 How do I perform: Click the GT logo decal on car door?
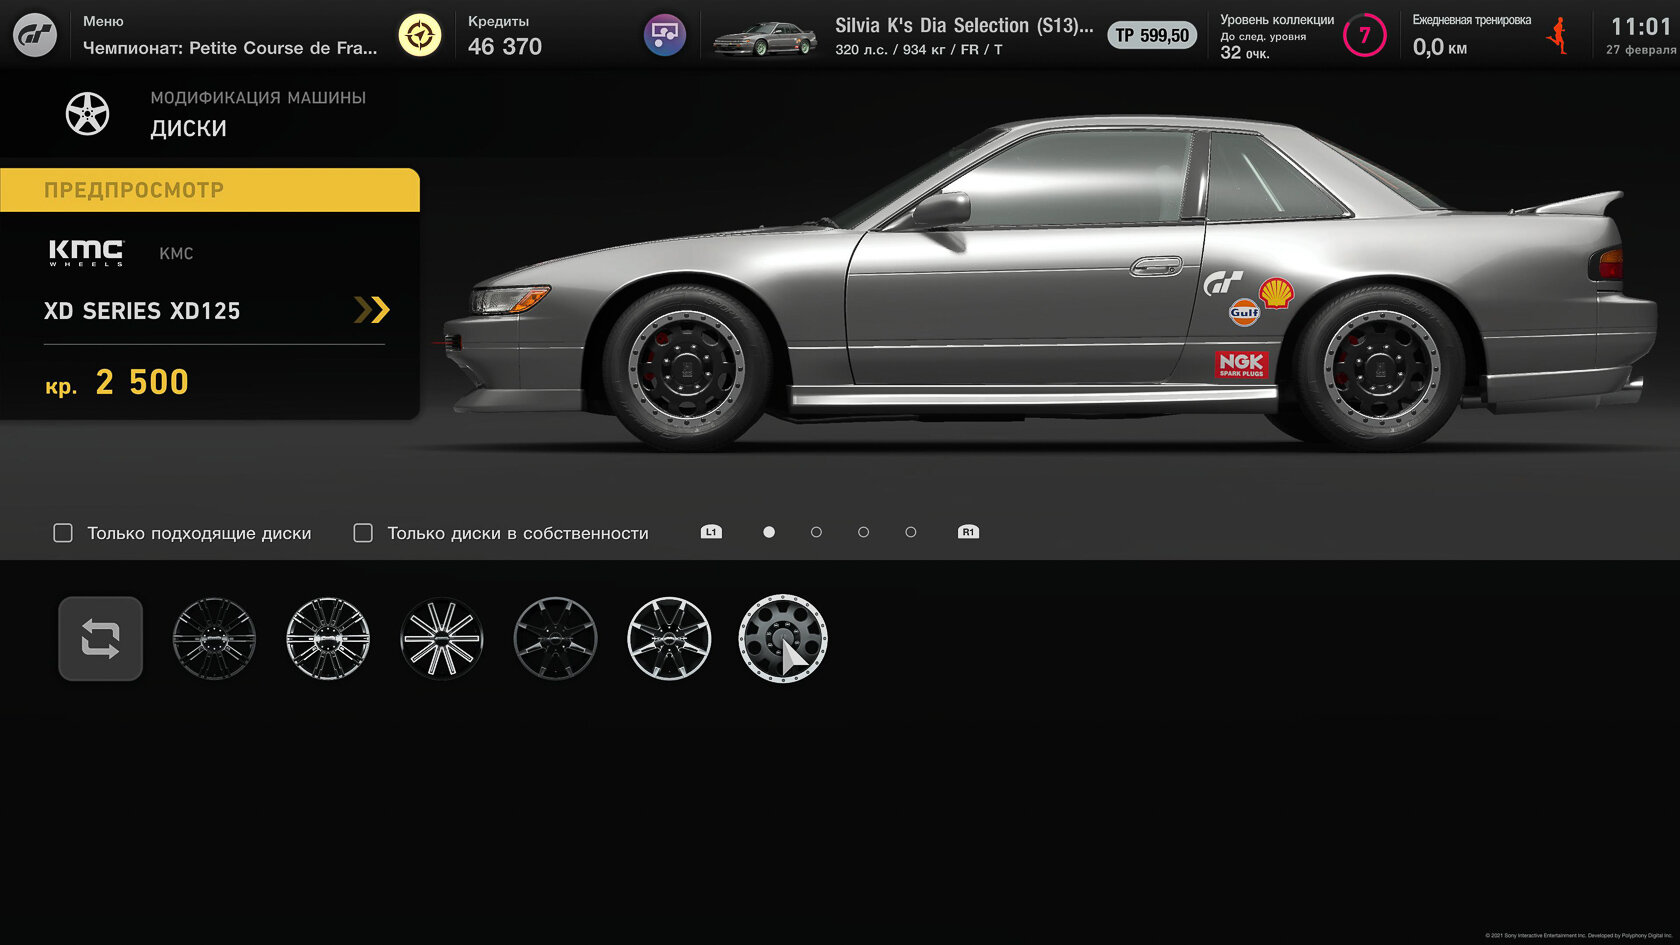point(1223,284)
